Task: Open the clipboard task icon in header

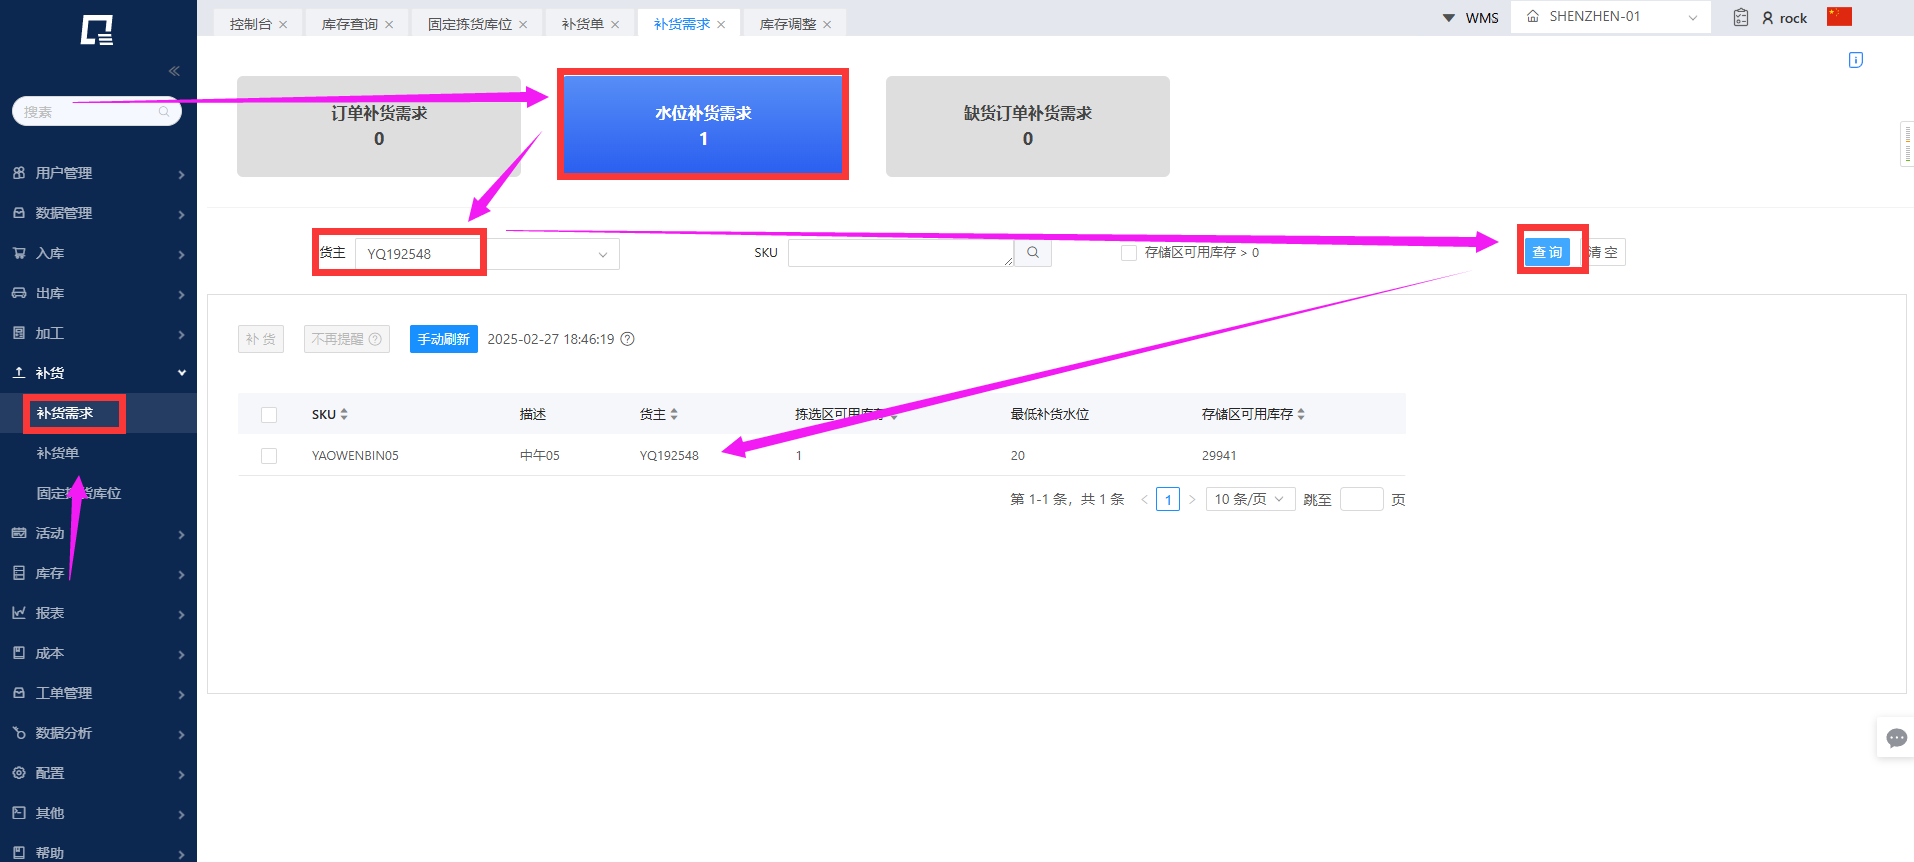Action: tap(1741, 17)
